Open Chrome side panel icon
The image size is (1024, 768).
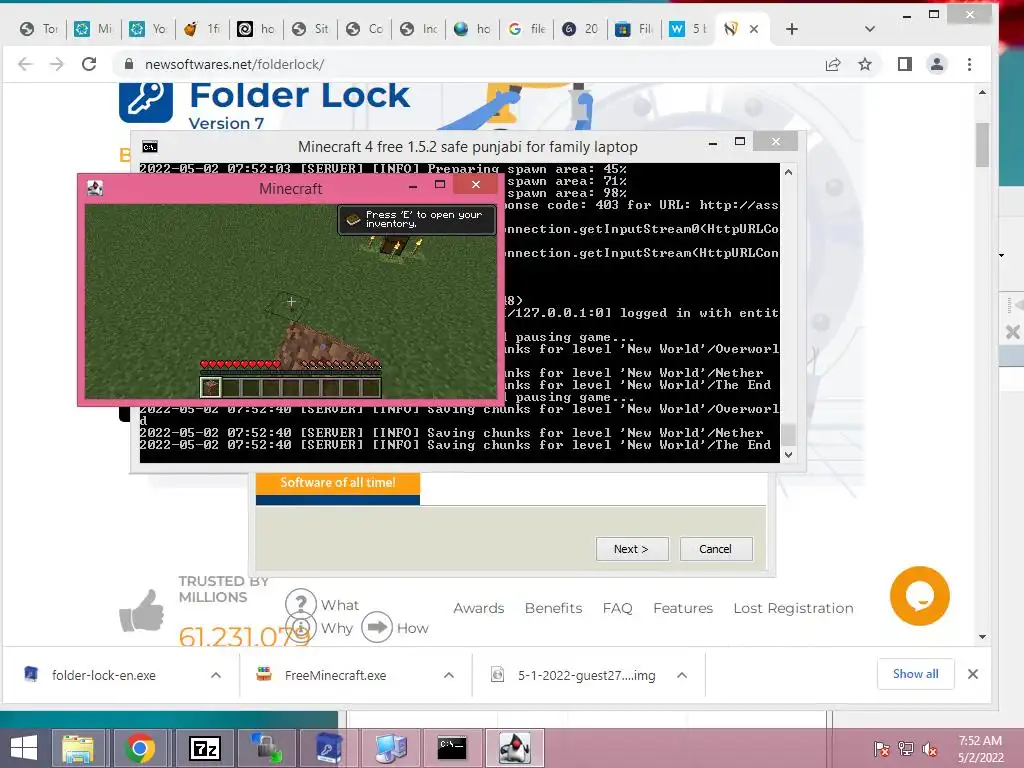point(904,64)
